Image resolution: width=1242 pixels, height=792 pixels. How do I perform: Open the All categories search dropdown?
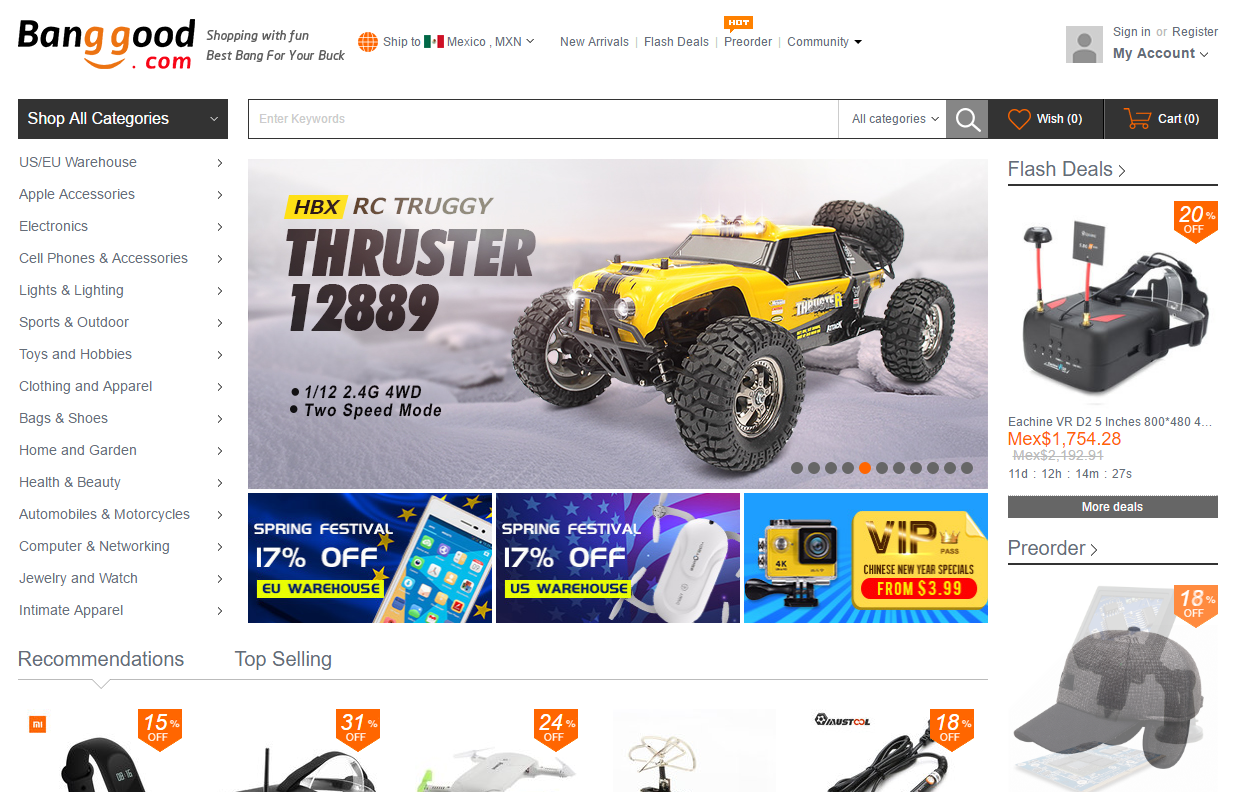coord(893,119)
